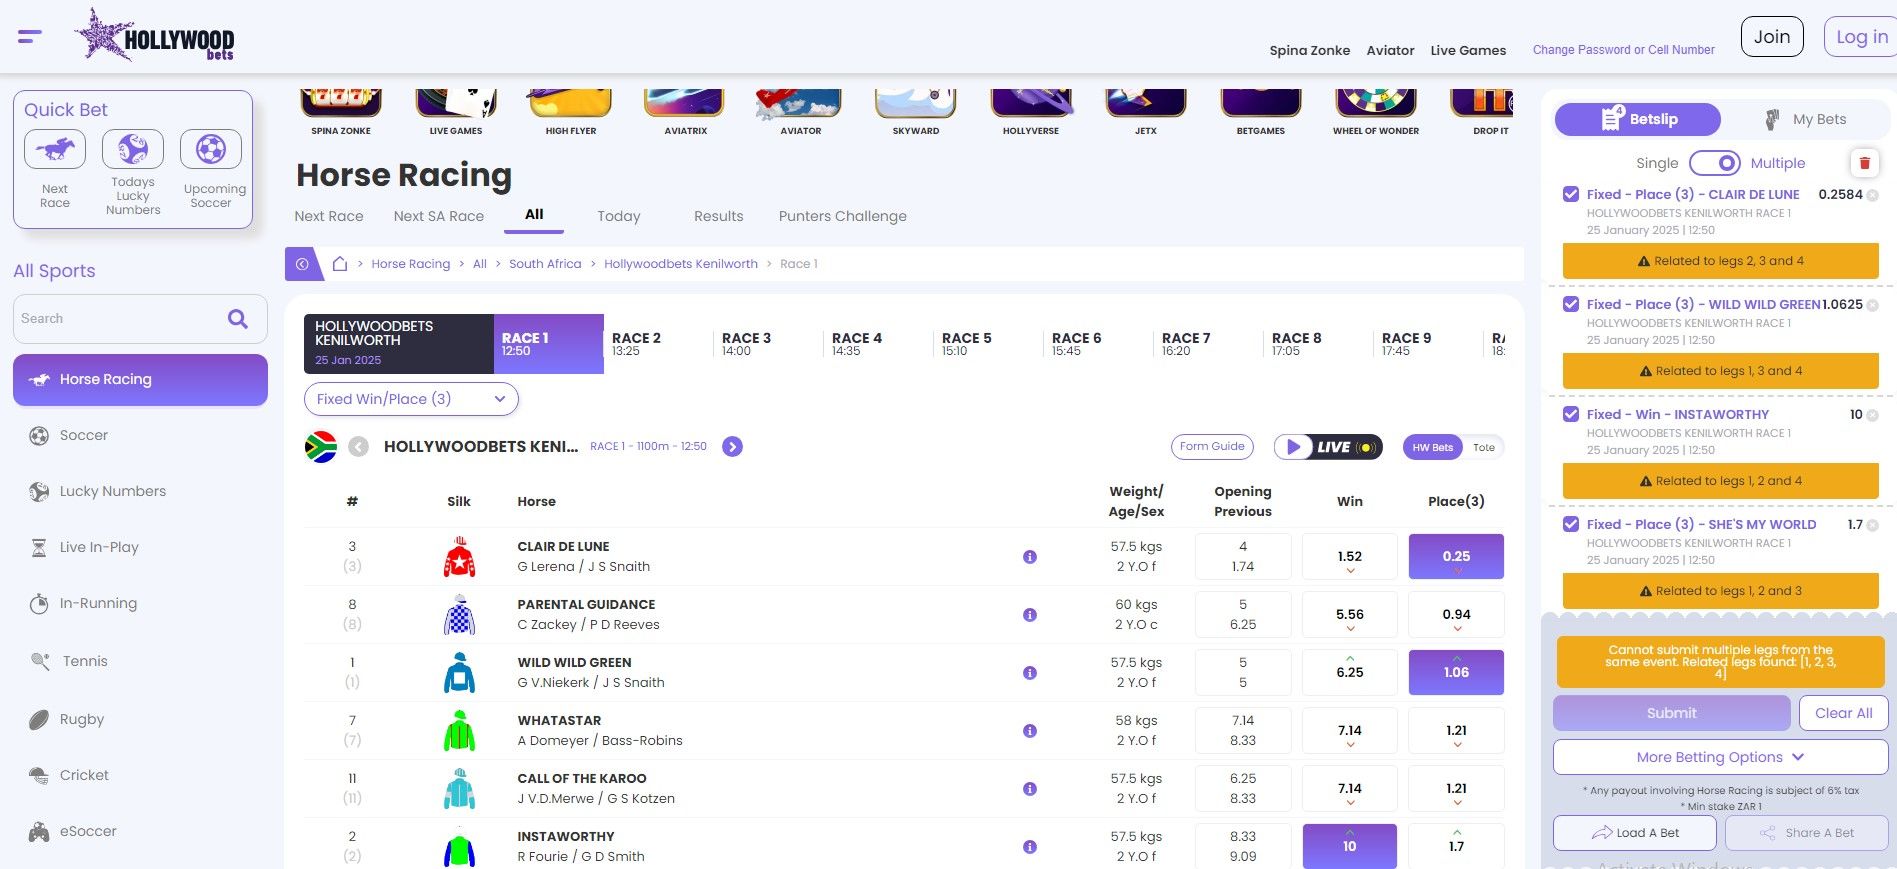Uncheck the Clair De Lune betslip checkbox
This screenshot has height=869, width=1897.
pos(1571,194)
